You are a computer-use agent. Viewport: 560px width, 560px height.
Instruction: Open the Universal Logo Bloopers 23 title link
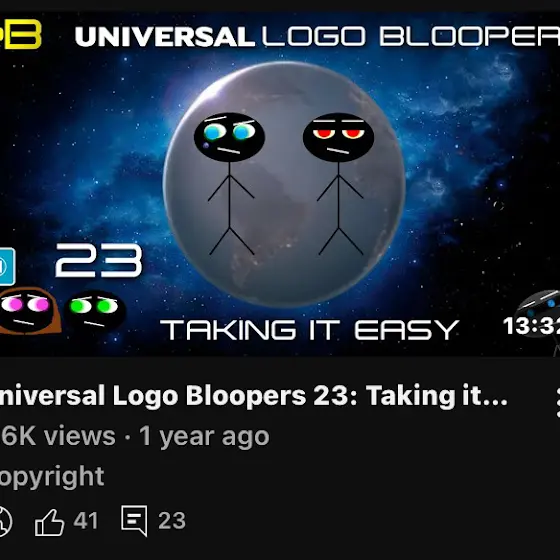[254, 396]
